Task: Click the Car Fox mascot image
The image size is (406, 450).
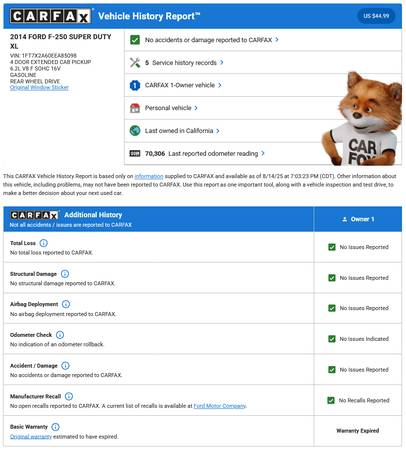Action: click(x=362, y=119)
